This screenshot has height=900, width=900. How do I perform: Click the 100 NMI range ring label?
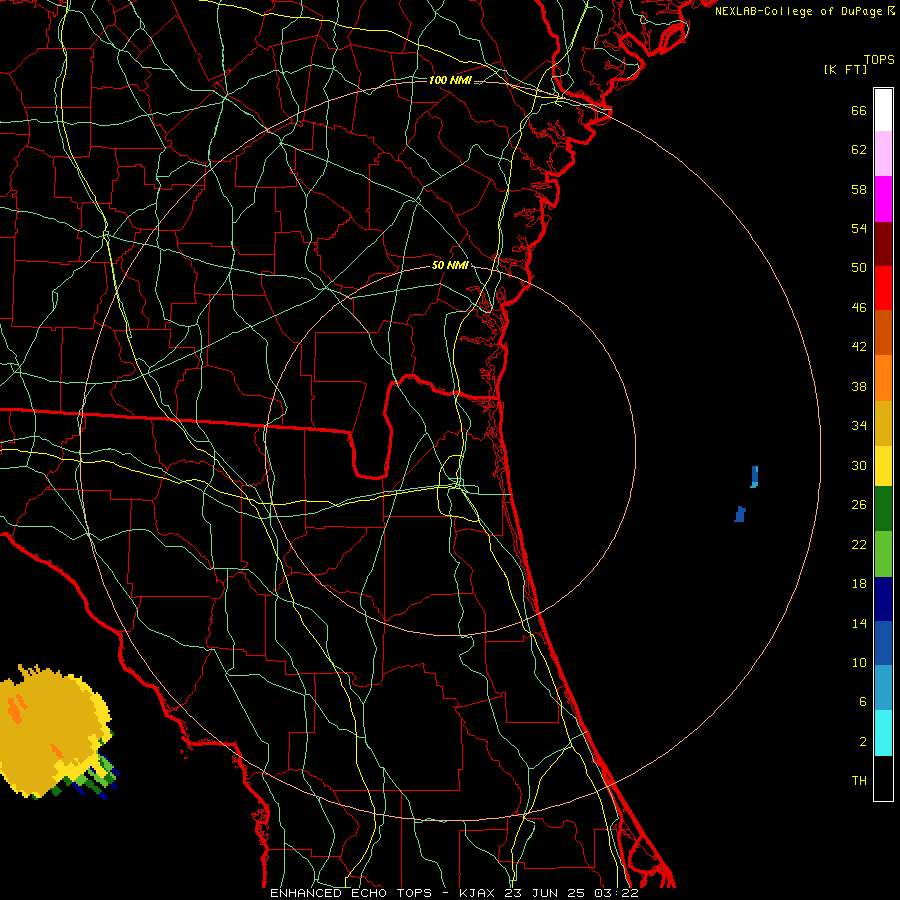click(450, 80)
